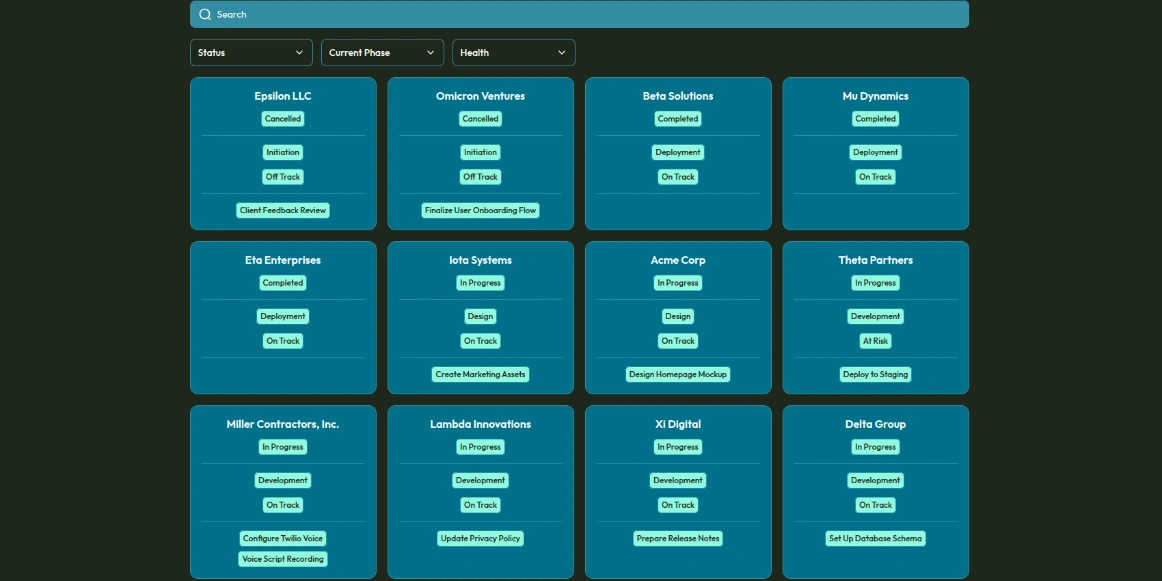Click the Off Track badge under Omicron Ventures
The image size is (1162, 581).
480,176
